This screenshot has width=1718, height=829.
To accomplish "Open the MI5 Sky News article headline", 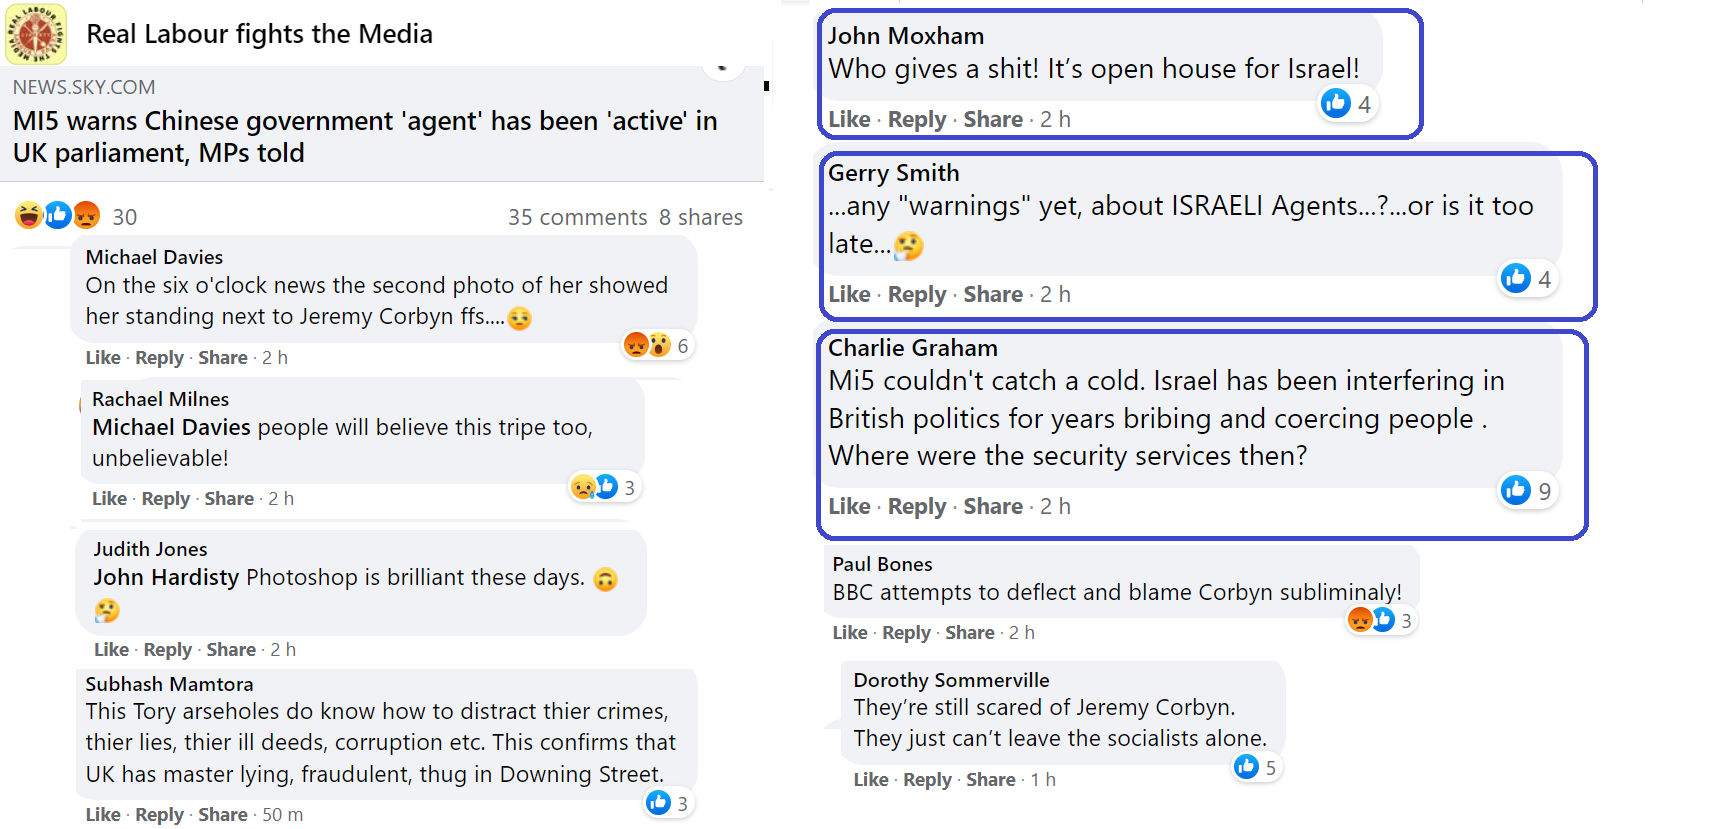I will 365,137.
